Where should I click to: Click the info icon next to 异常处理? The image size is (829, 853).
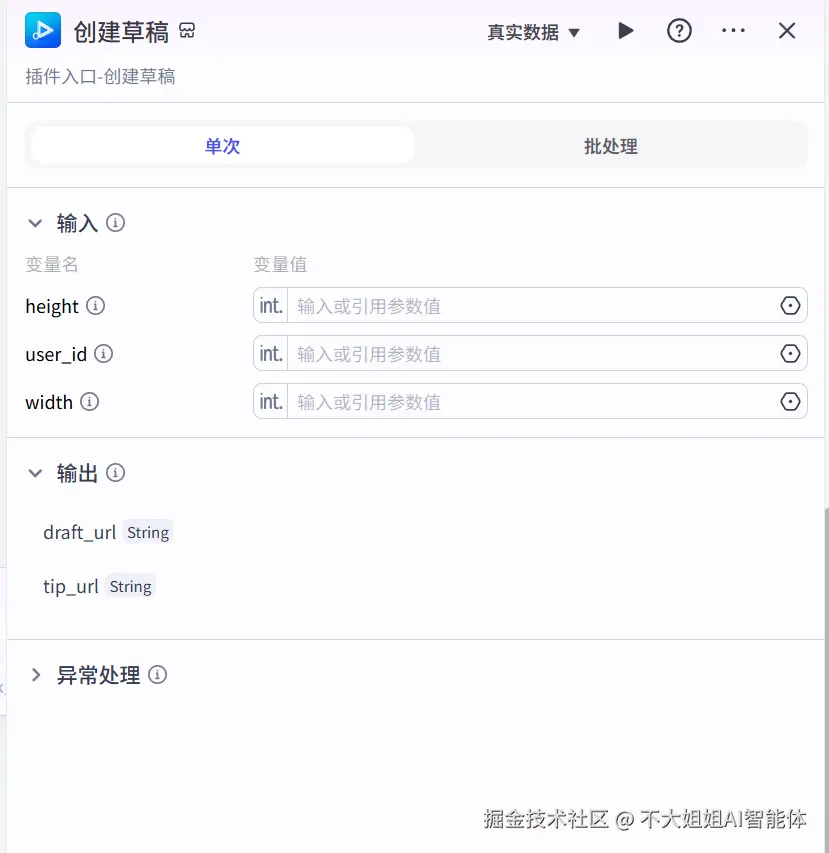coord(157,675)
